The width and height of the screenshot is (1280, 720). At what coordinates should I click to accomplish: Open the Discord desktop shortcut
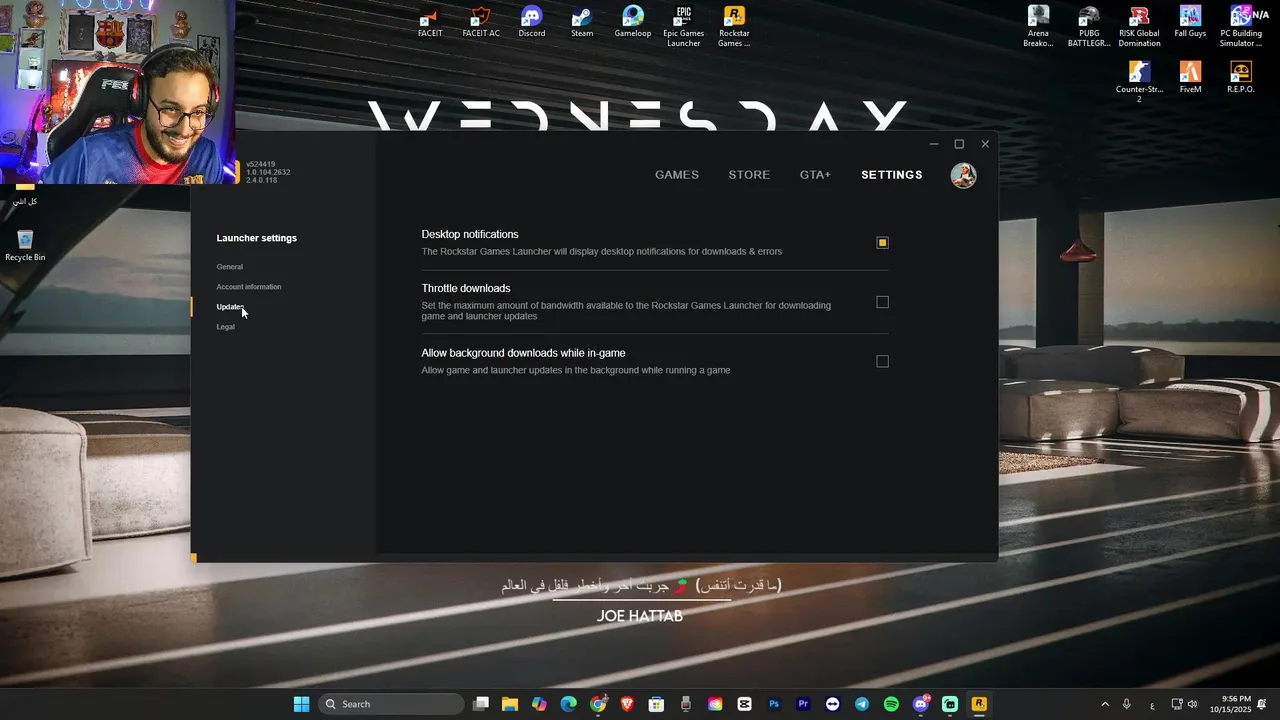coord(532,23)
